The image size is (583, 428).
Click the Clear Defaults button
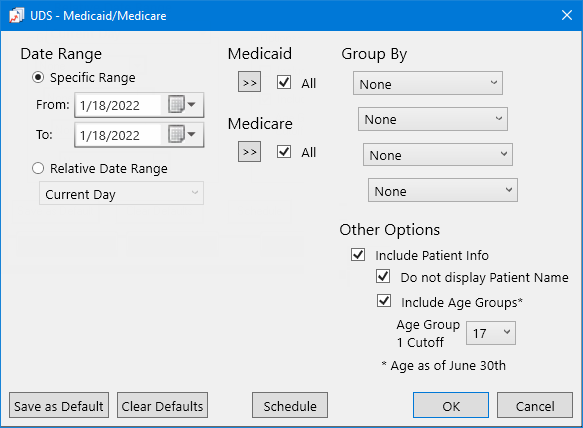tap(162, 405)
